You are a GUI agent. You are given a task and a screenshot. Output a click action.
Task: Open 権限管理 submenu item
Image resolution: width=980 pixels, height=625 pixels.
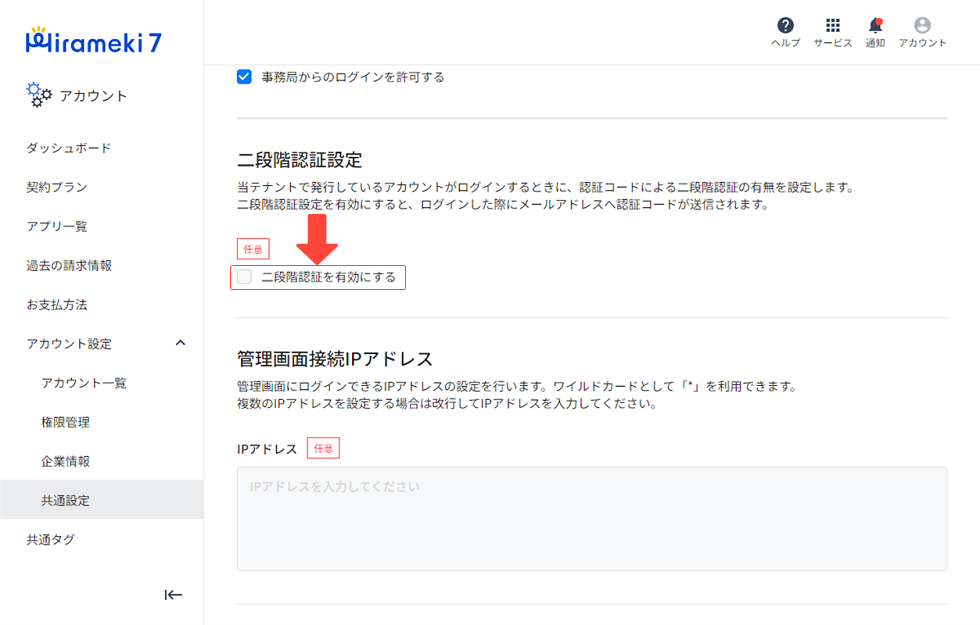click(66, 422)
